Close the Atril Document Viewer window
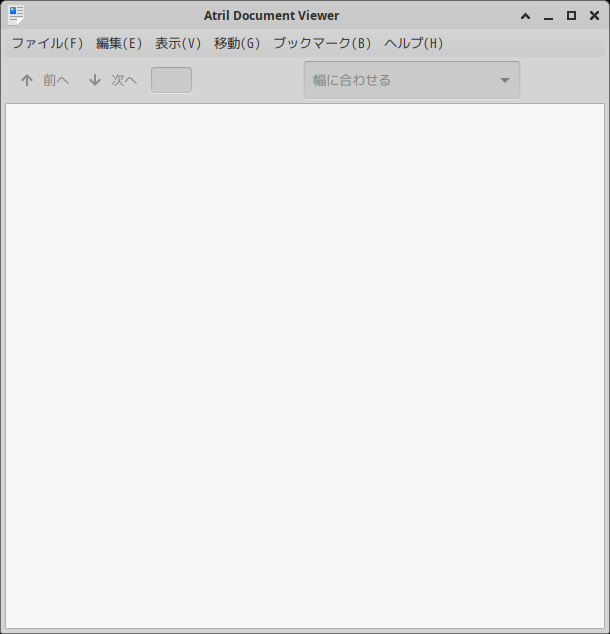610x634 pixels. pyautogui.click(x=594, y=16)
